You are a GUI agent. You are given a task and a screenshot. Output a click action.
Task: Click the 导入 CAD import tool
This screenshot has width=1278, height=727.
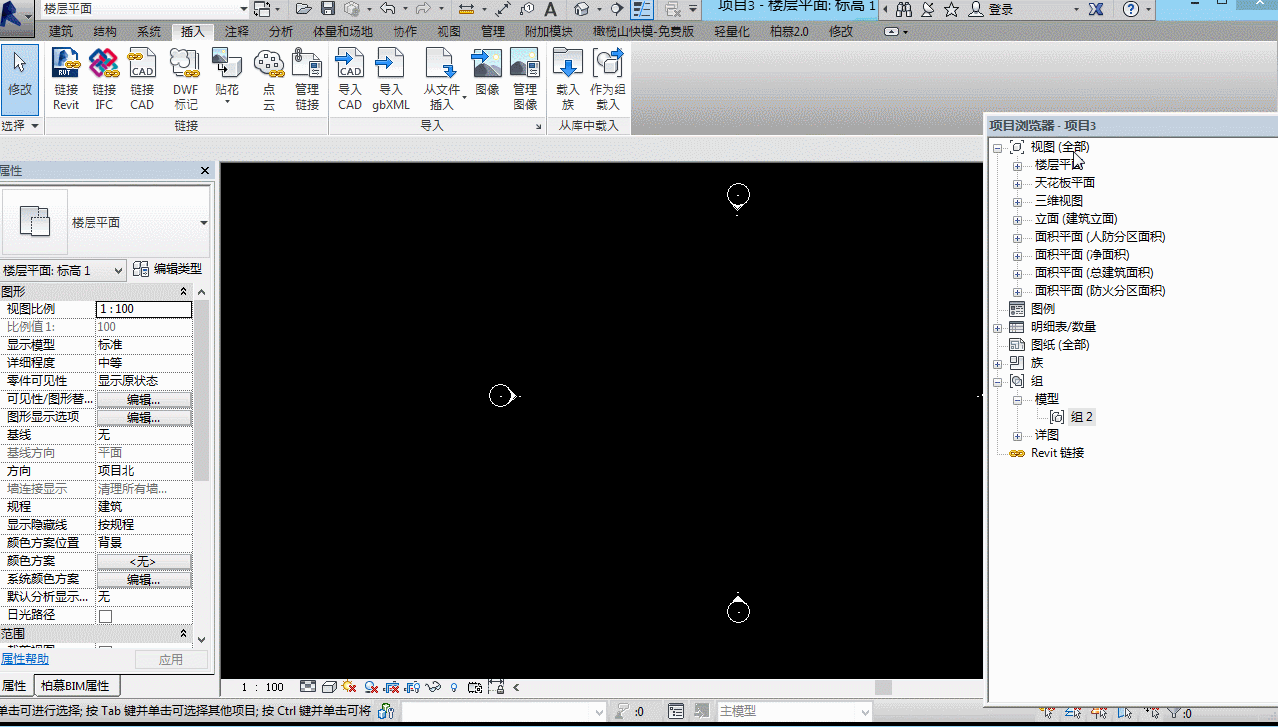(350, 78)
